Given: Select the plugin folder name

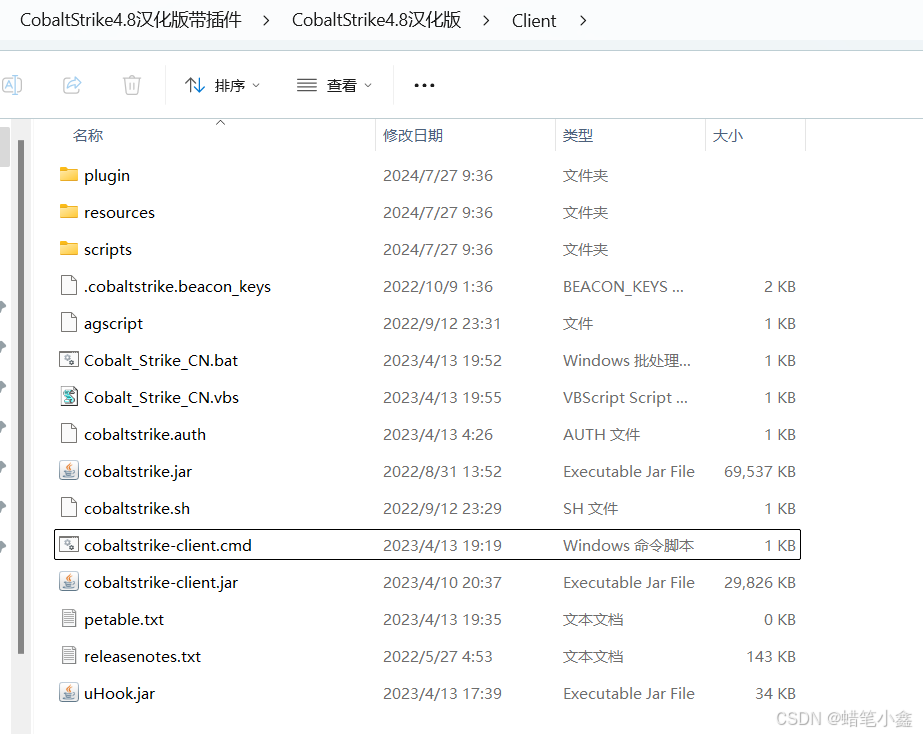Looking at the screenshot, I should [107, 176].
